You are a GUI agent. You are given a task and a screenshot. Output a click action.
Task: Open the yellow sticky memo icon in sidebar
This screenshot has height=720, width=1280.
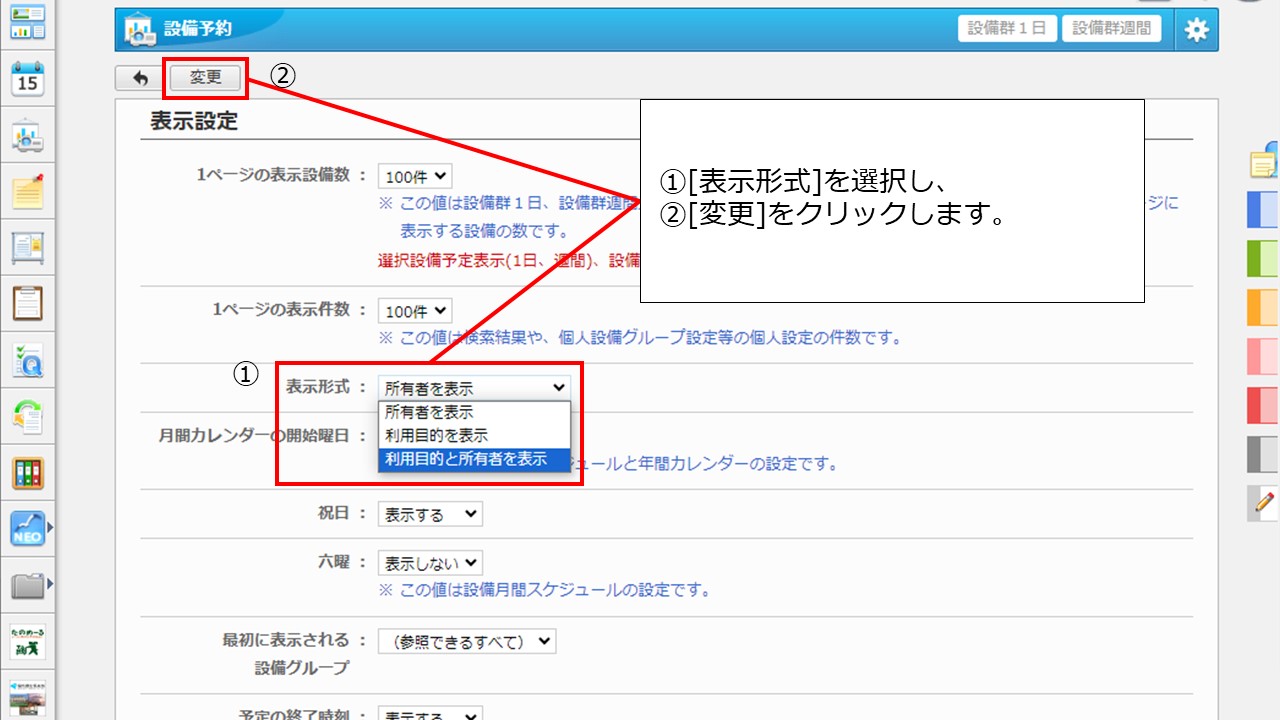click(28, 191)
